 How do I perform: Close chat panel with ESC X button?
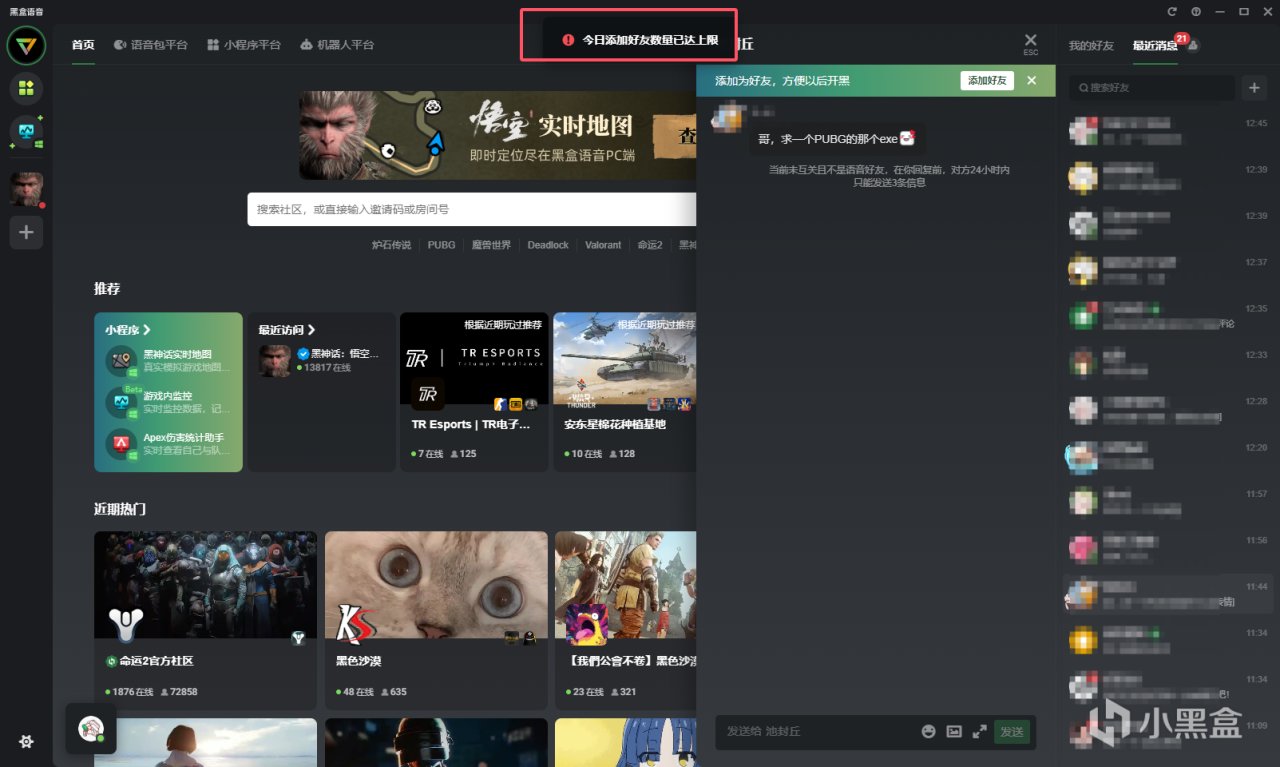point(1031,43)
